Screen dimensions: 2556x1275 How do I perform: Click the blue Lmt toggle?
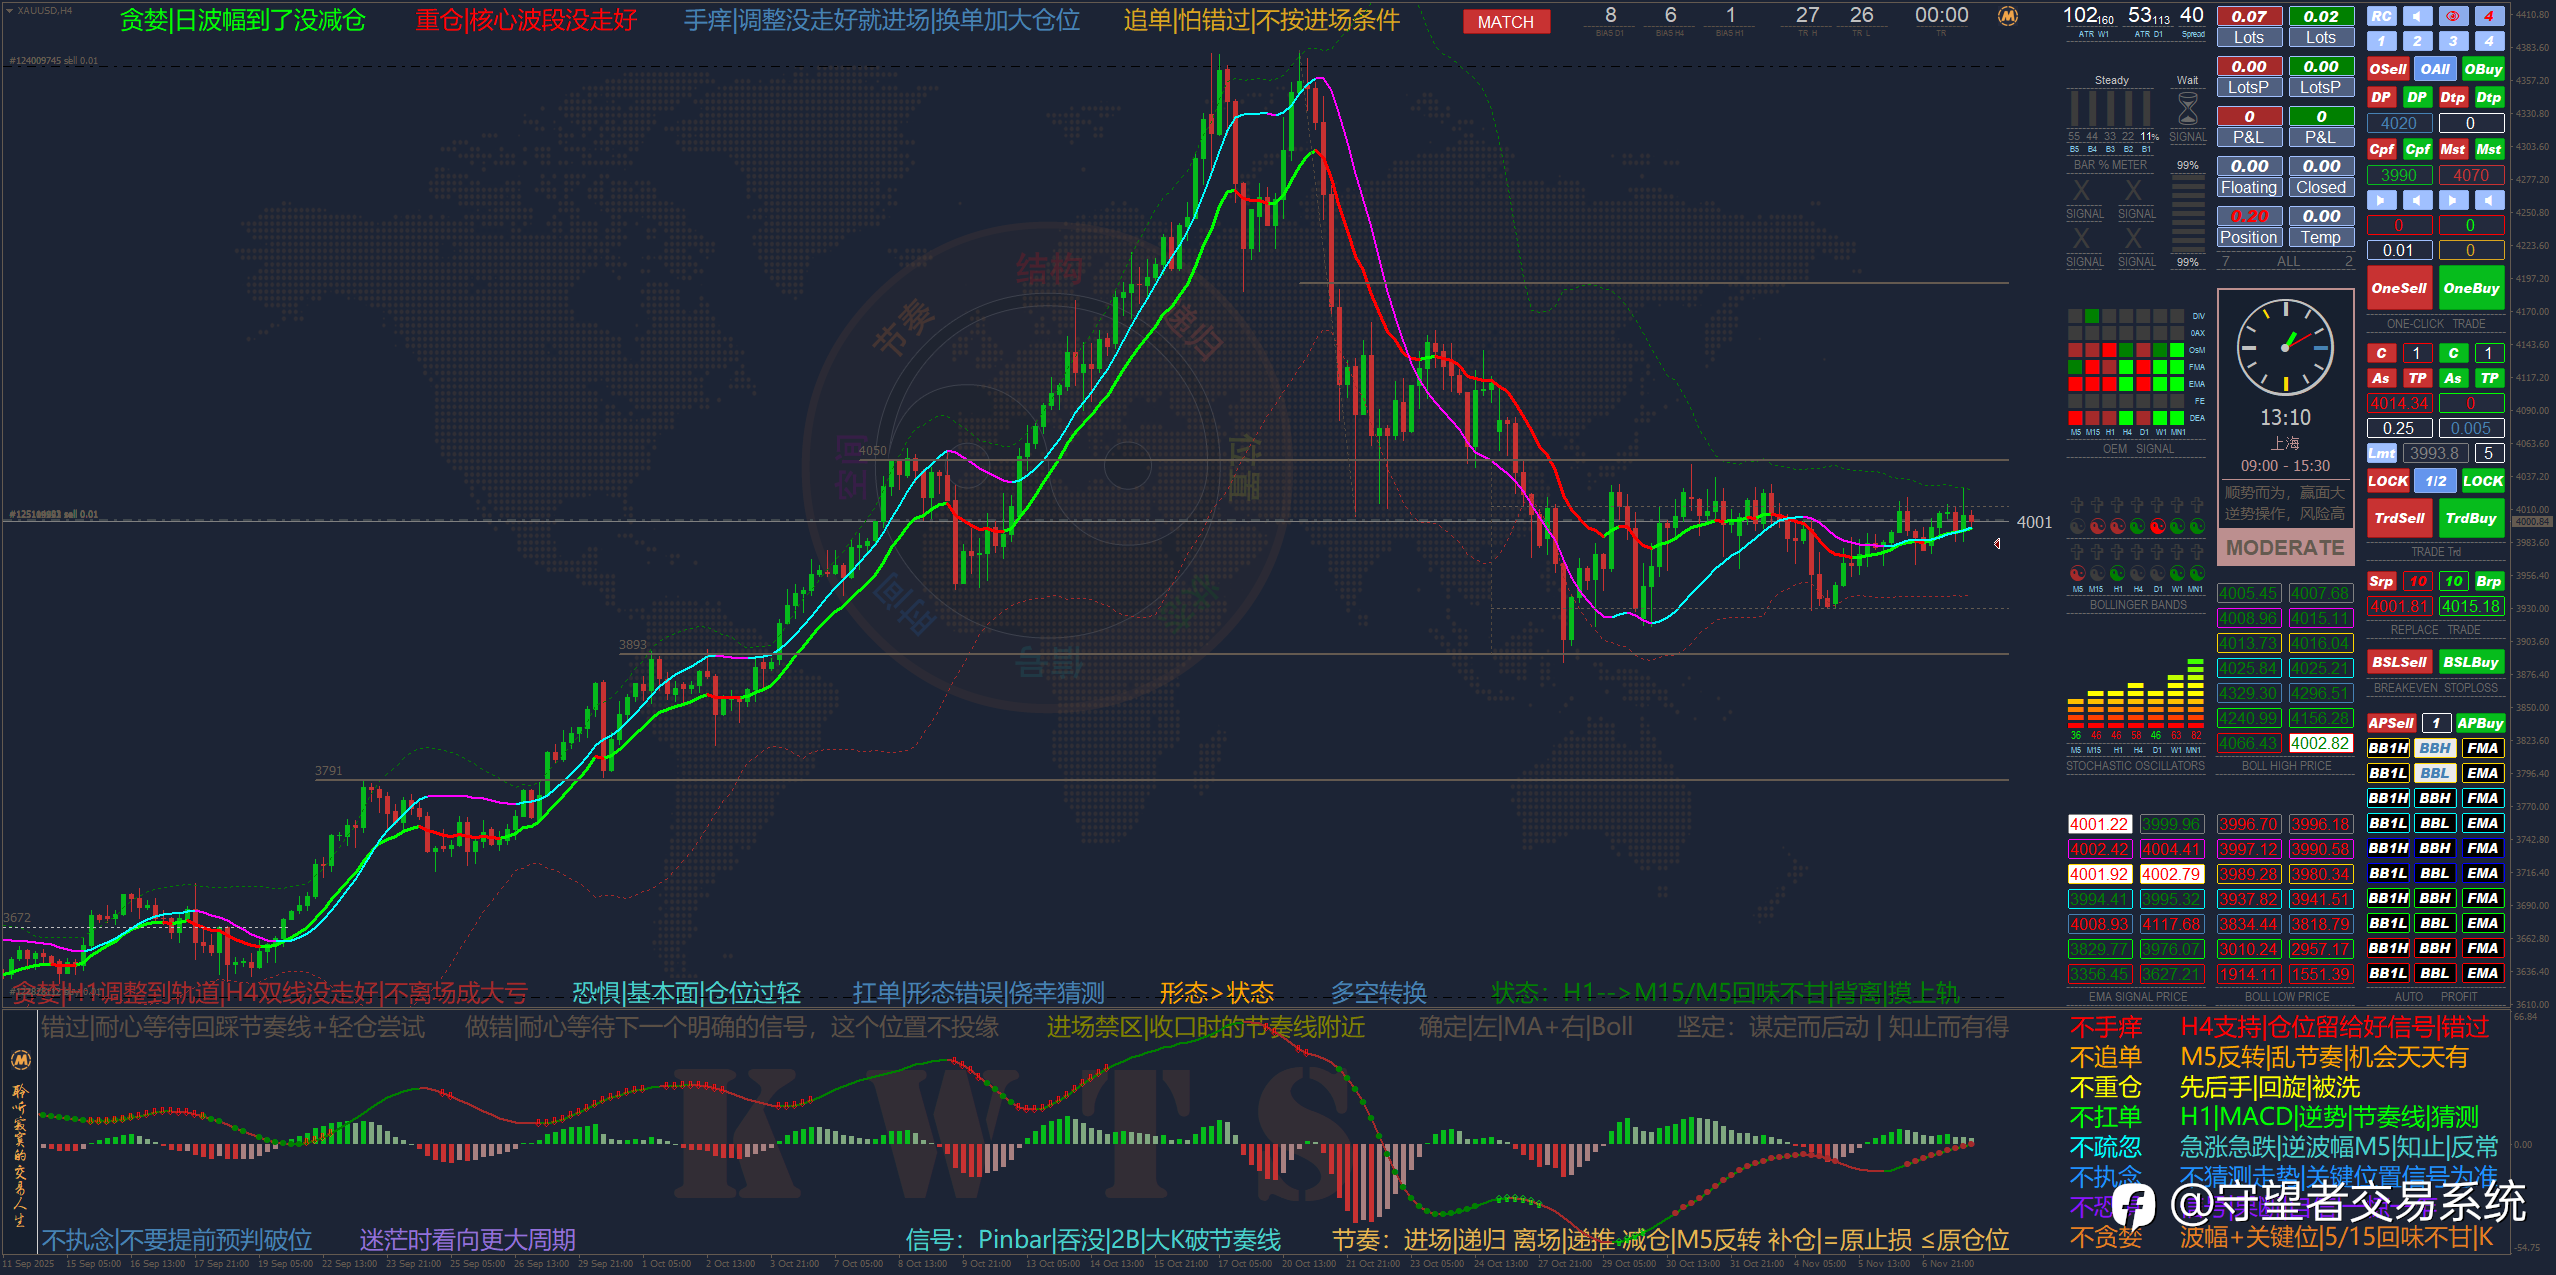pos(2381,453)
